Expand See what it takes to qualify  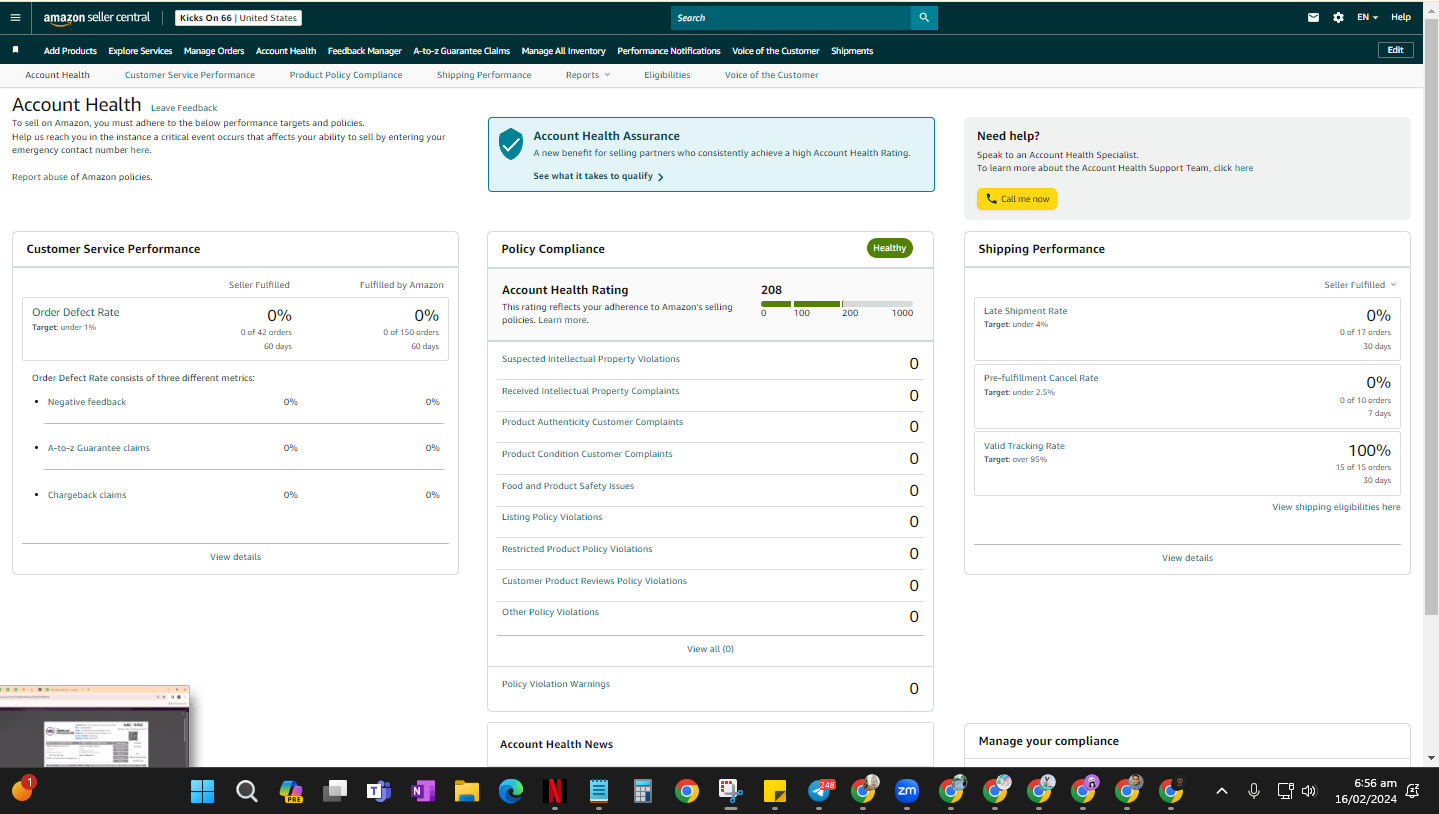598,176
